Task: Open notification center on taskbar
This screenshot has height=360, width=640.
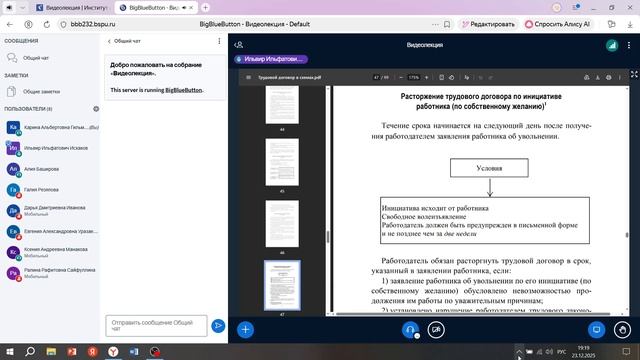Action: [626, 351]
